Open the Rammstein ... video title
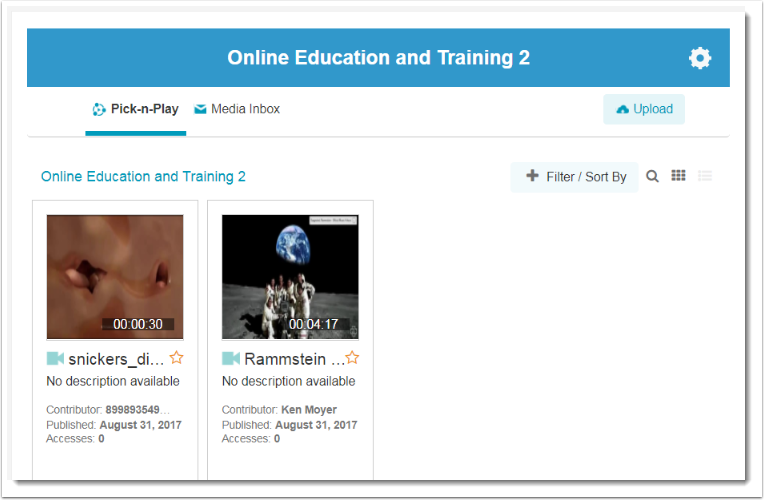 click(x=294, y=359)
